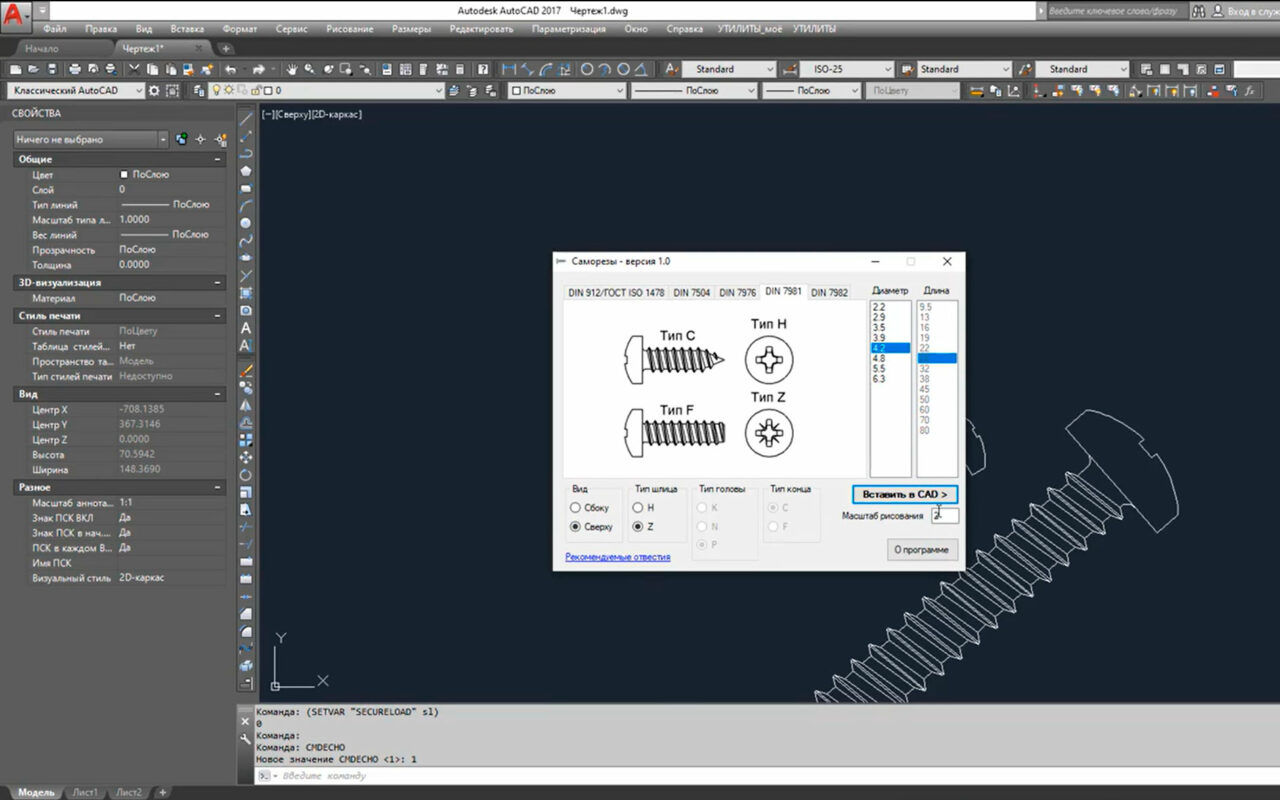This screenshot has width=1280, height=800.
Task: Switch to the Начало document tab
Action: coord(42,48)
